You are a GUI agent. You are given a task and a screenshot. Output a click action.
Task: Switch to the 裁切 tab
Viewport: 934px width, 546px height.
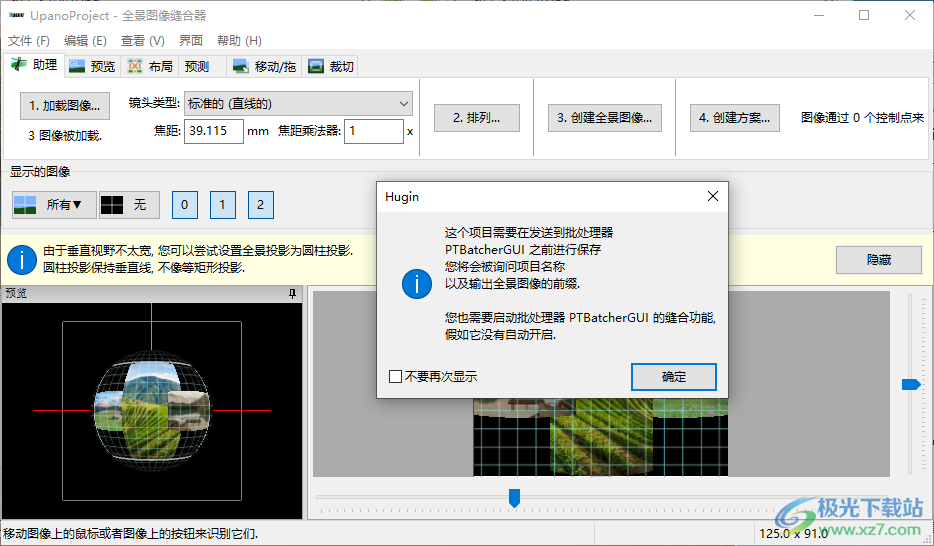click(331, 66)
